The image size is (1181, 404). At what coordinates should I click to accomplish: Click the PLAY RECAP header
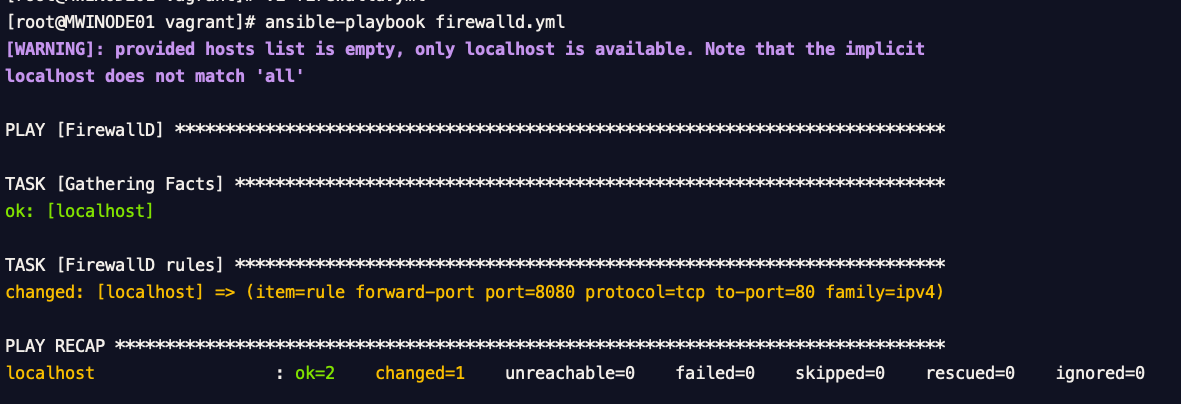[54, 346]
